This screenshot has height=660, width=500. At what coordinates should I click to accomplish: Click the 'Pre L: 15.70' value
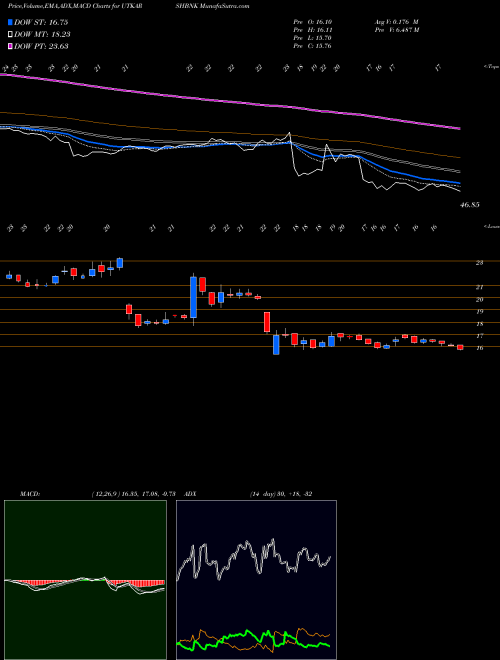pyautogui.click(x=312, y=38)
